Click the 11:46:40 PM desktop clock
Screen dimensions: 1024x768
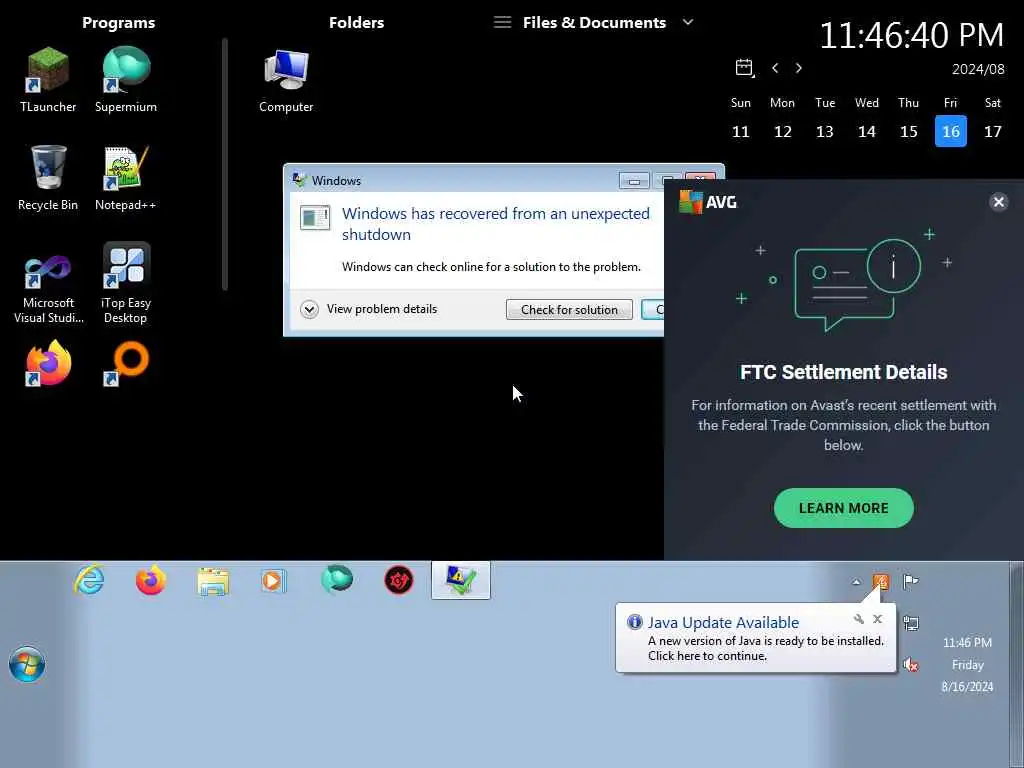911,35
